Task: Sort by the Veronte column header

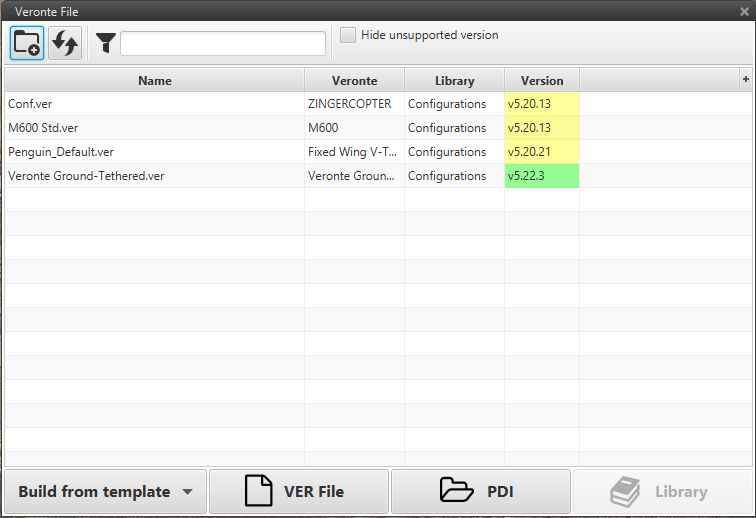Action: 354,81
